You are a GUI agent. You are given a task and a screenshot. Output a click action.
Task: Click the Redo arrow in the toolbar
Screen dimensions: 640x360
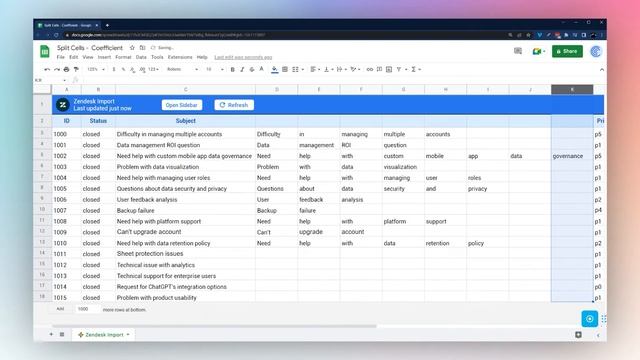click(57, 69)
